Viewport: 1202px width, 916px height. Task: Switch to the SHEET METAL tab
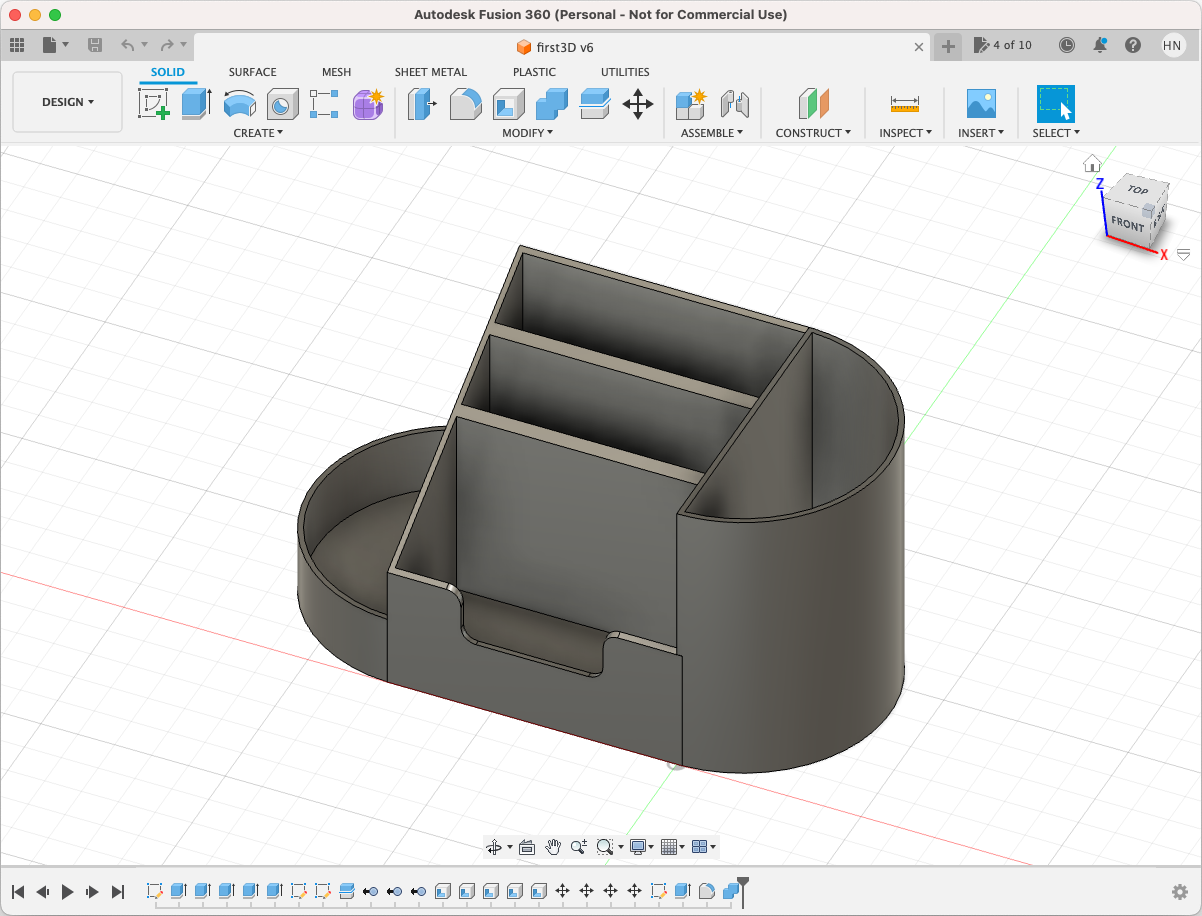430,72
